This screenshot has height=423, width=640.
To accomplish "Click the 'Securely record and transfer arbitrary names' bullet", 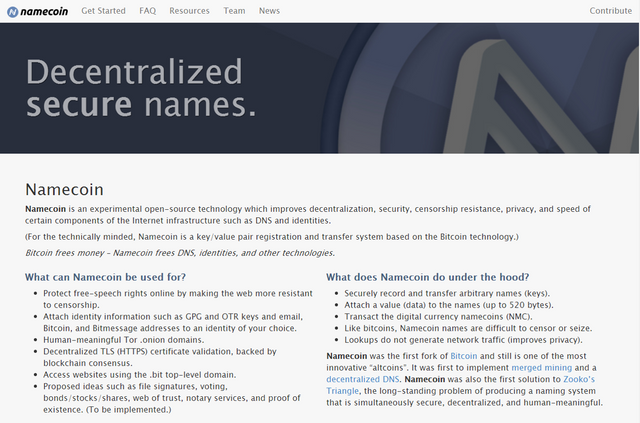I will (x=447, y=293).
